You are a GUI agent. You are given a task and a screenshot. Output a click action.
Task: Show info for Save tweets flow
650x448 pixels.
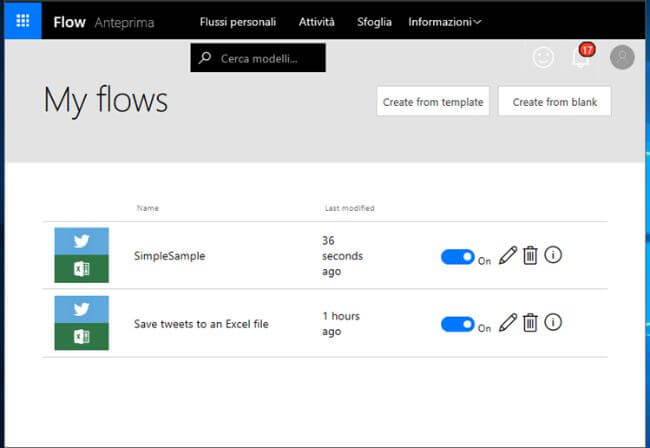[x=553, y=322]
